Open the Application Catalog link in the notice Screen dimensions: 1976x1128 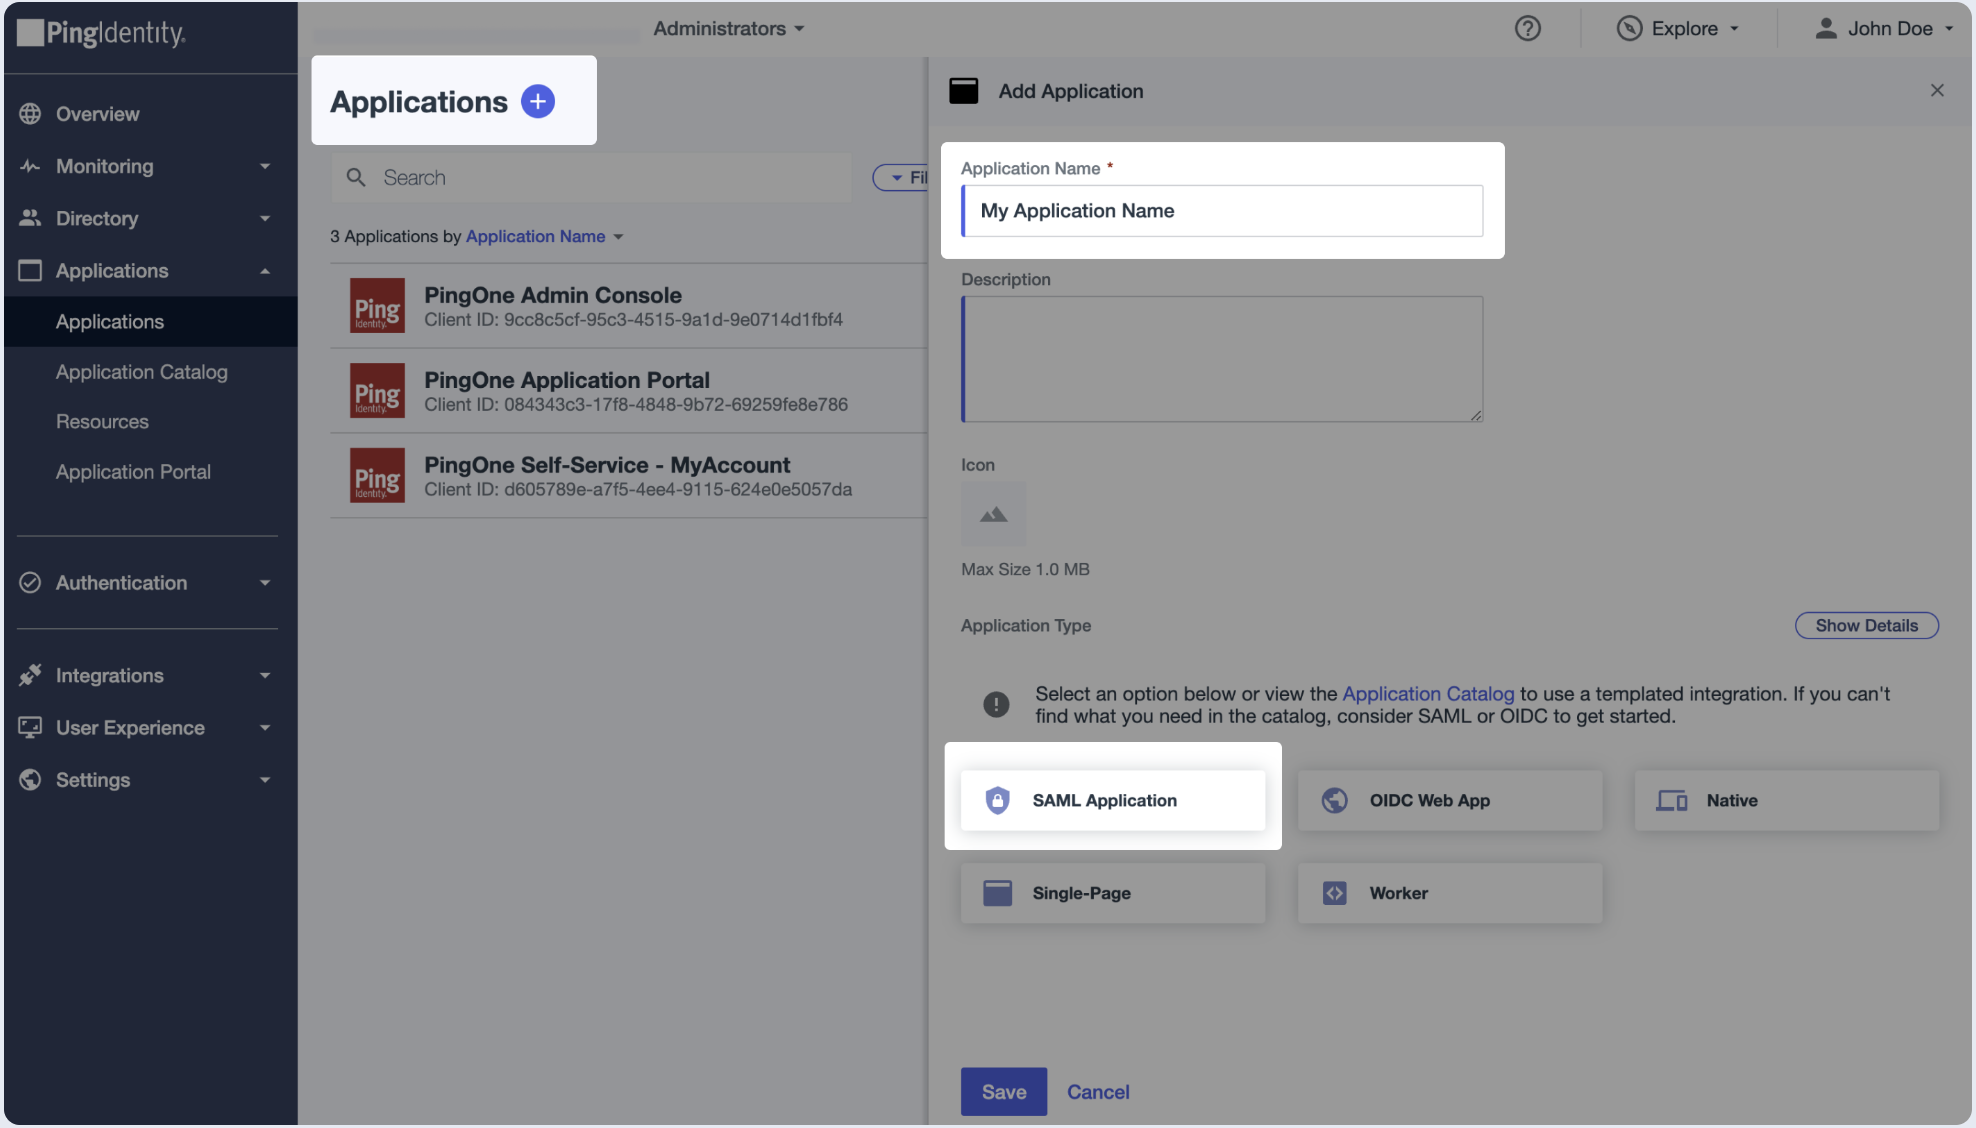pos(1428,693)
